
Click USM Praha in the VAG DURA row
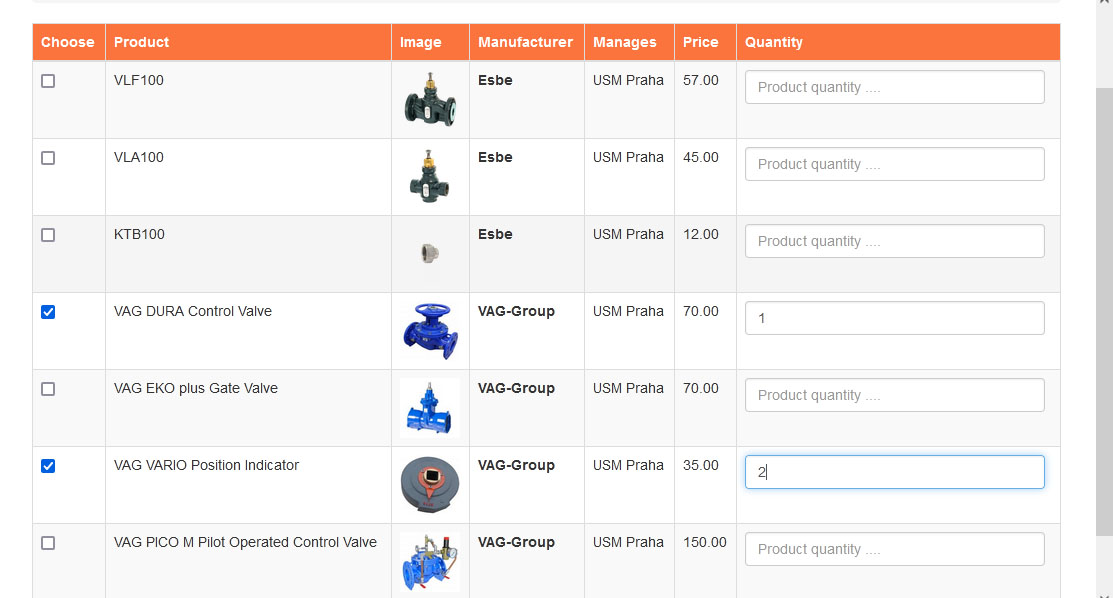[x=628, y=311]
